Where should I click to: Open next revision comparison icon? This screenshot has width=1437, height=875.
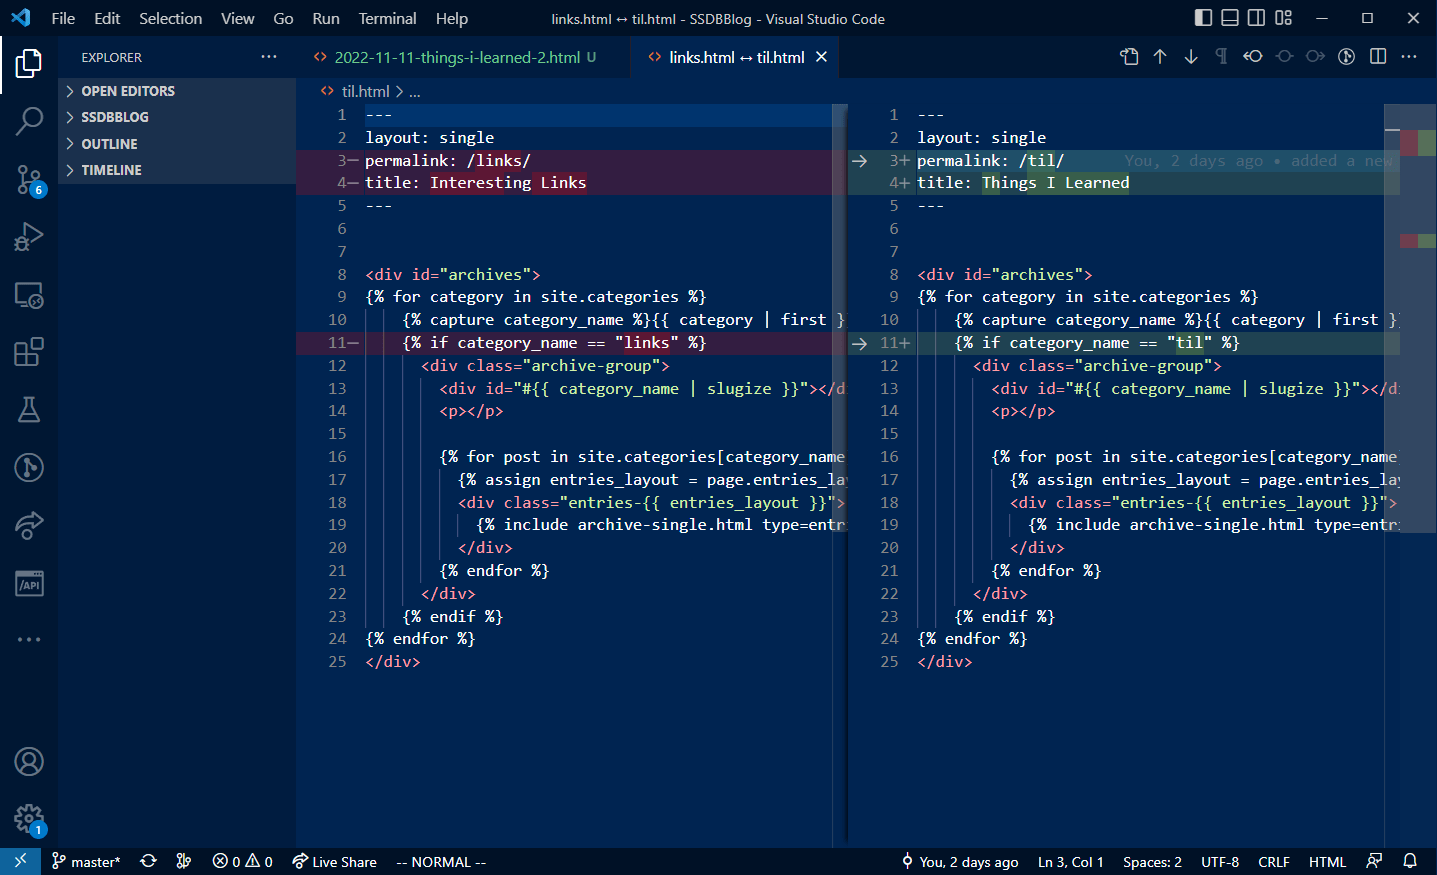coord(1315,57)
